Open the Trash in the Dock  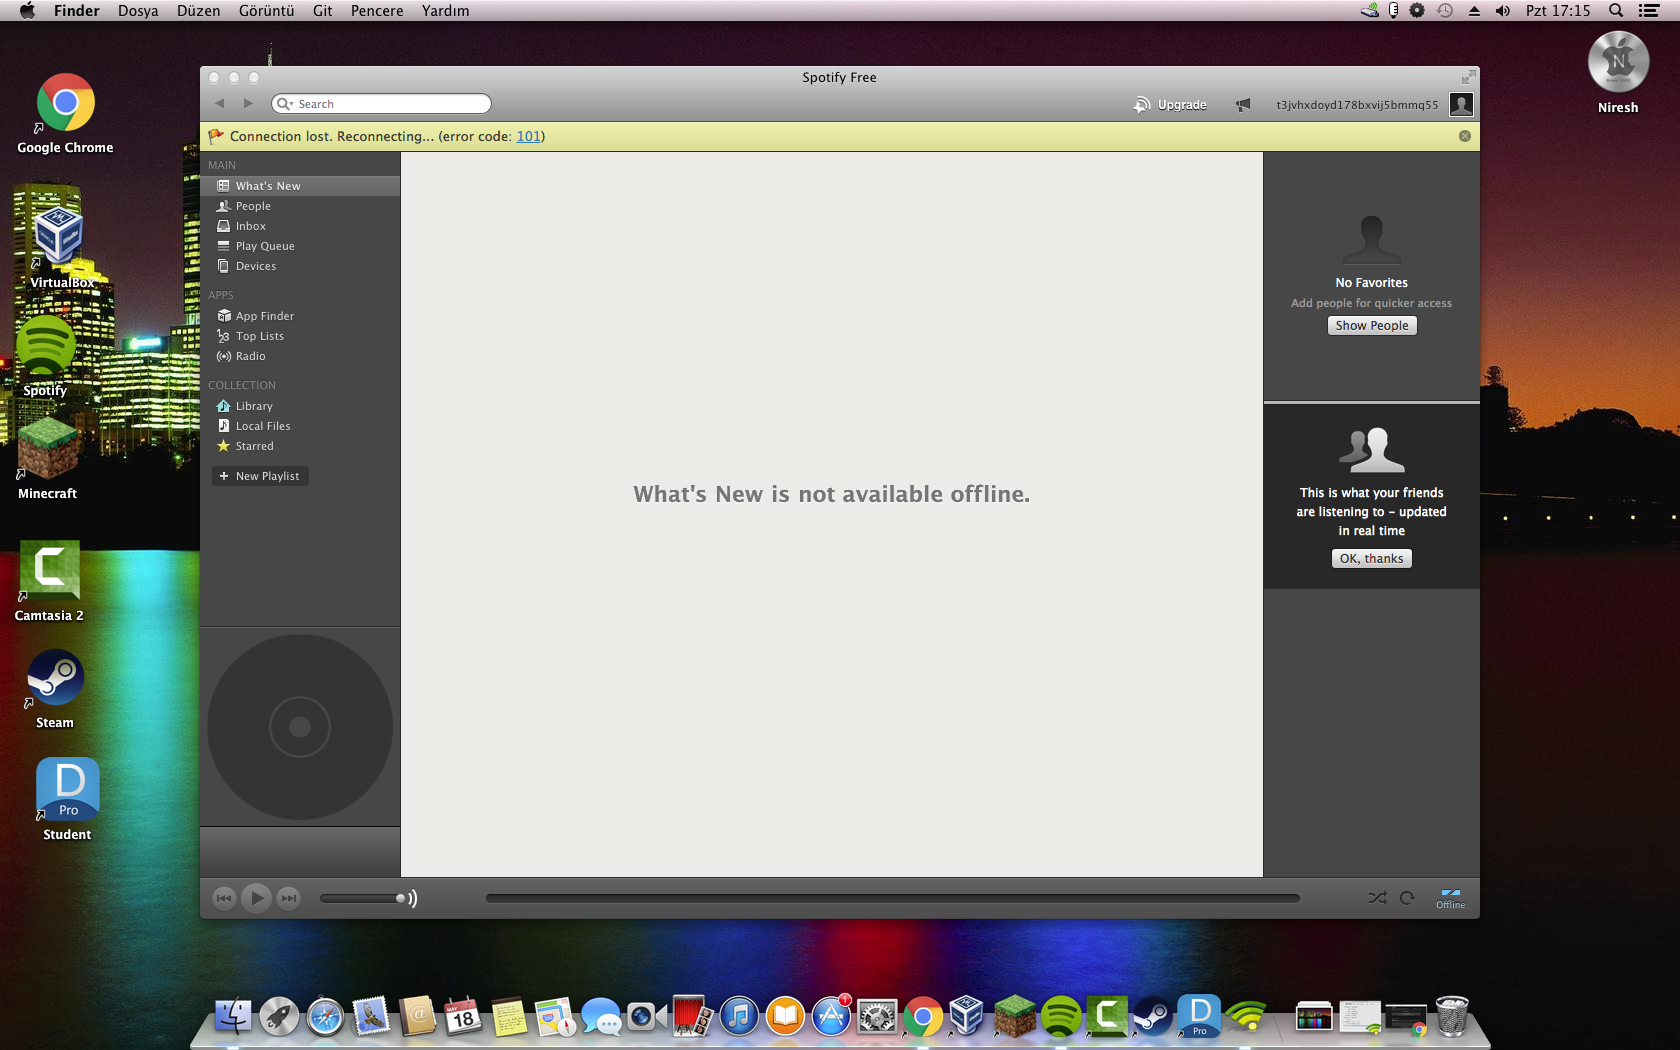point(1452,1017)
